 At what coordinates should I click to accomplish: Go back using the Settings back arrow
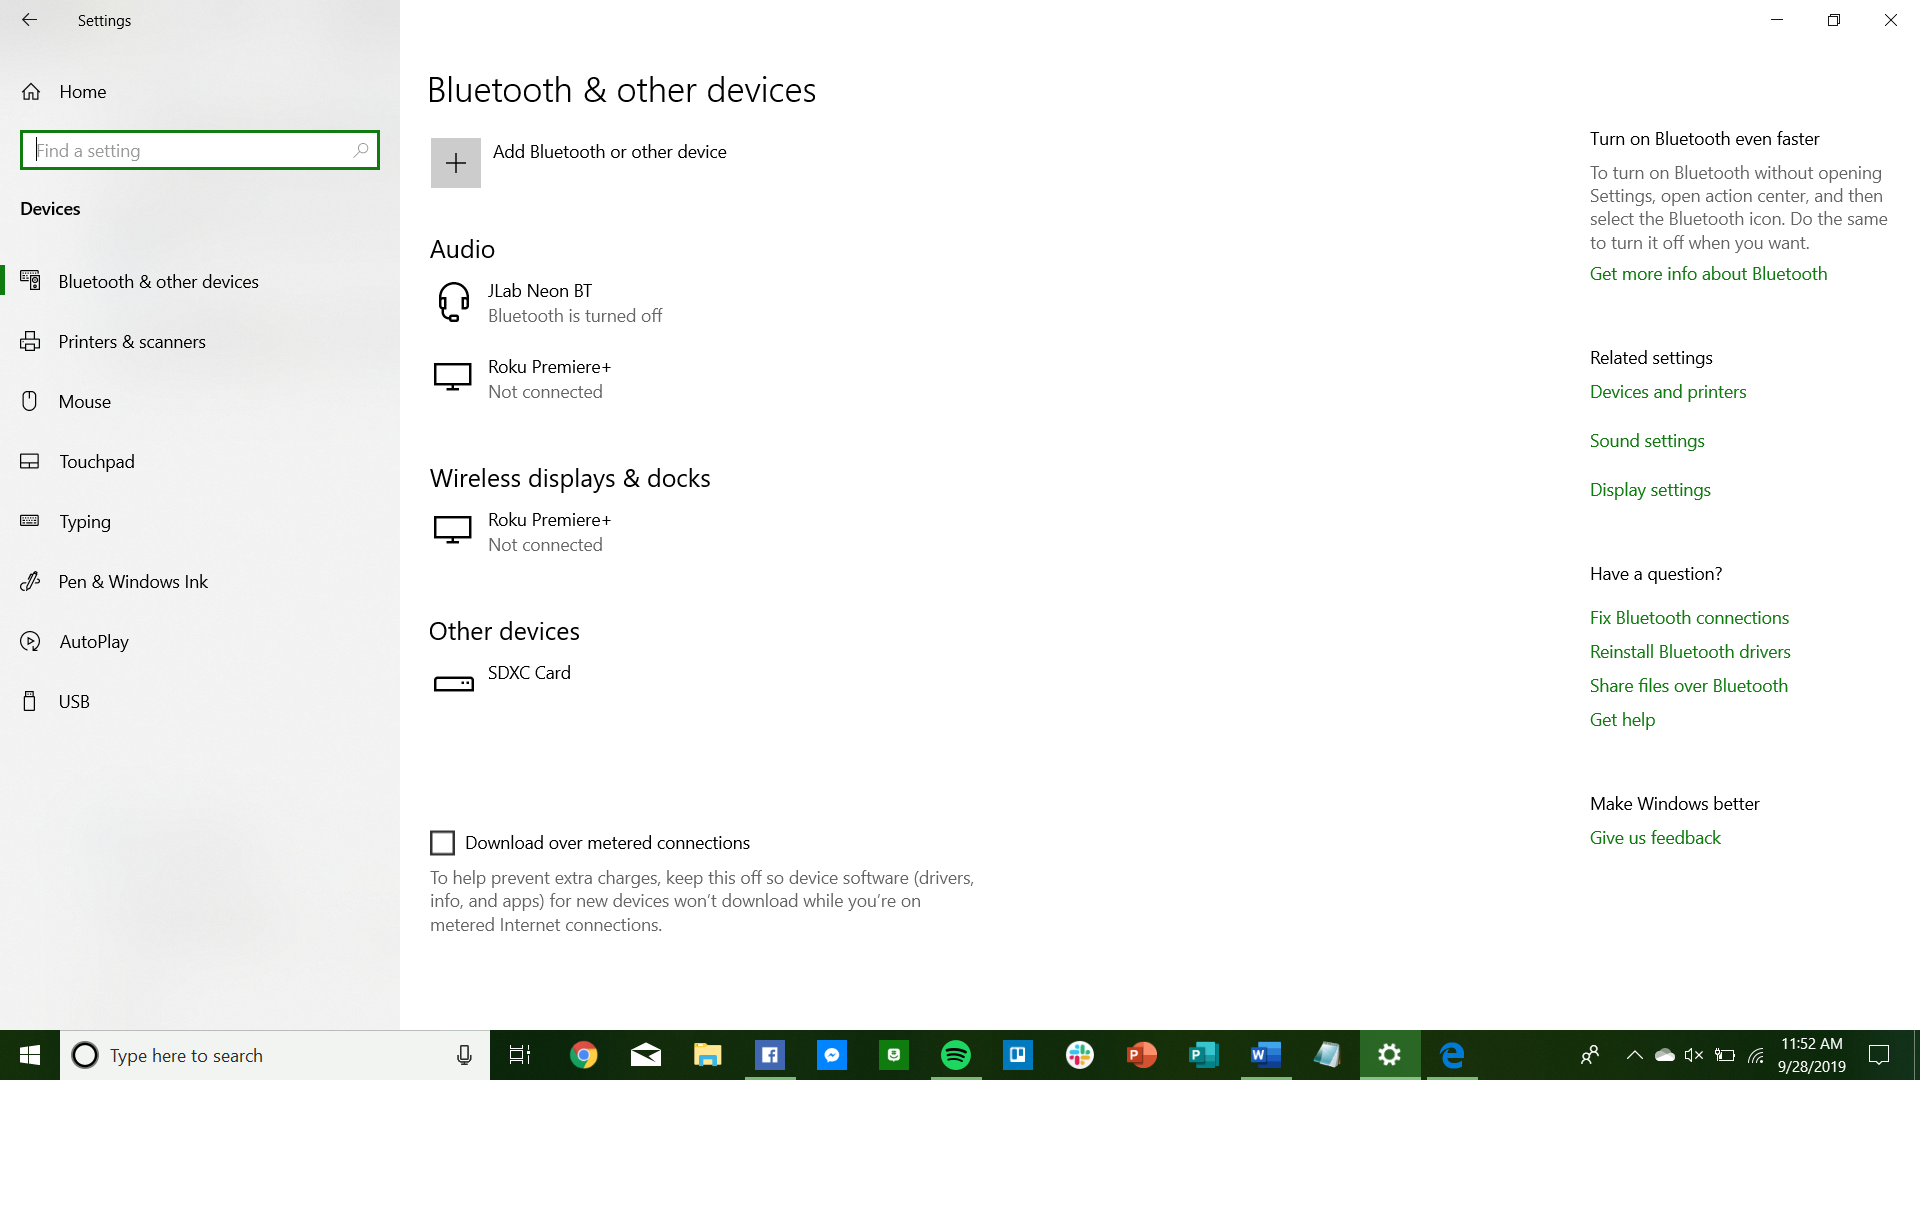(29, 20)
